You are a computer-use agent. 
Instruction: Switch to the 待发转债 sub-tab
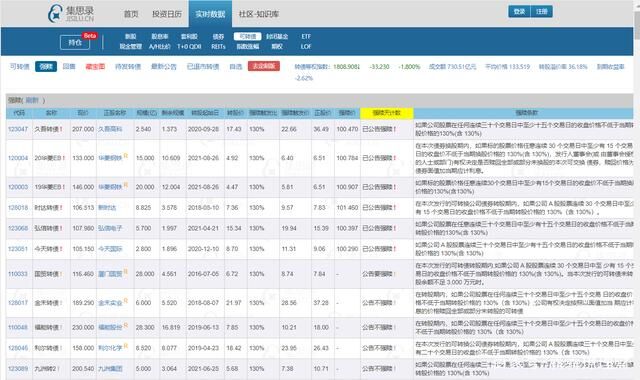(128, 67)
